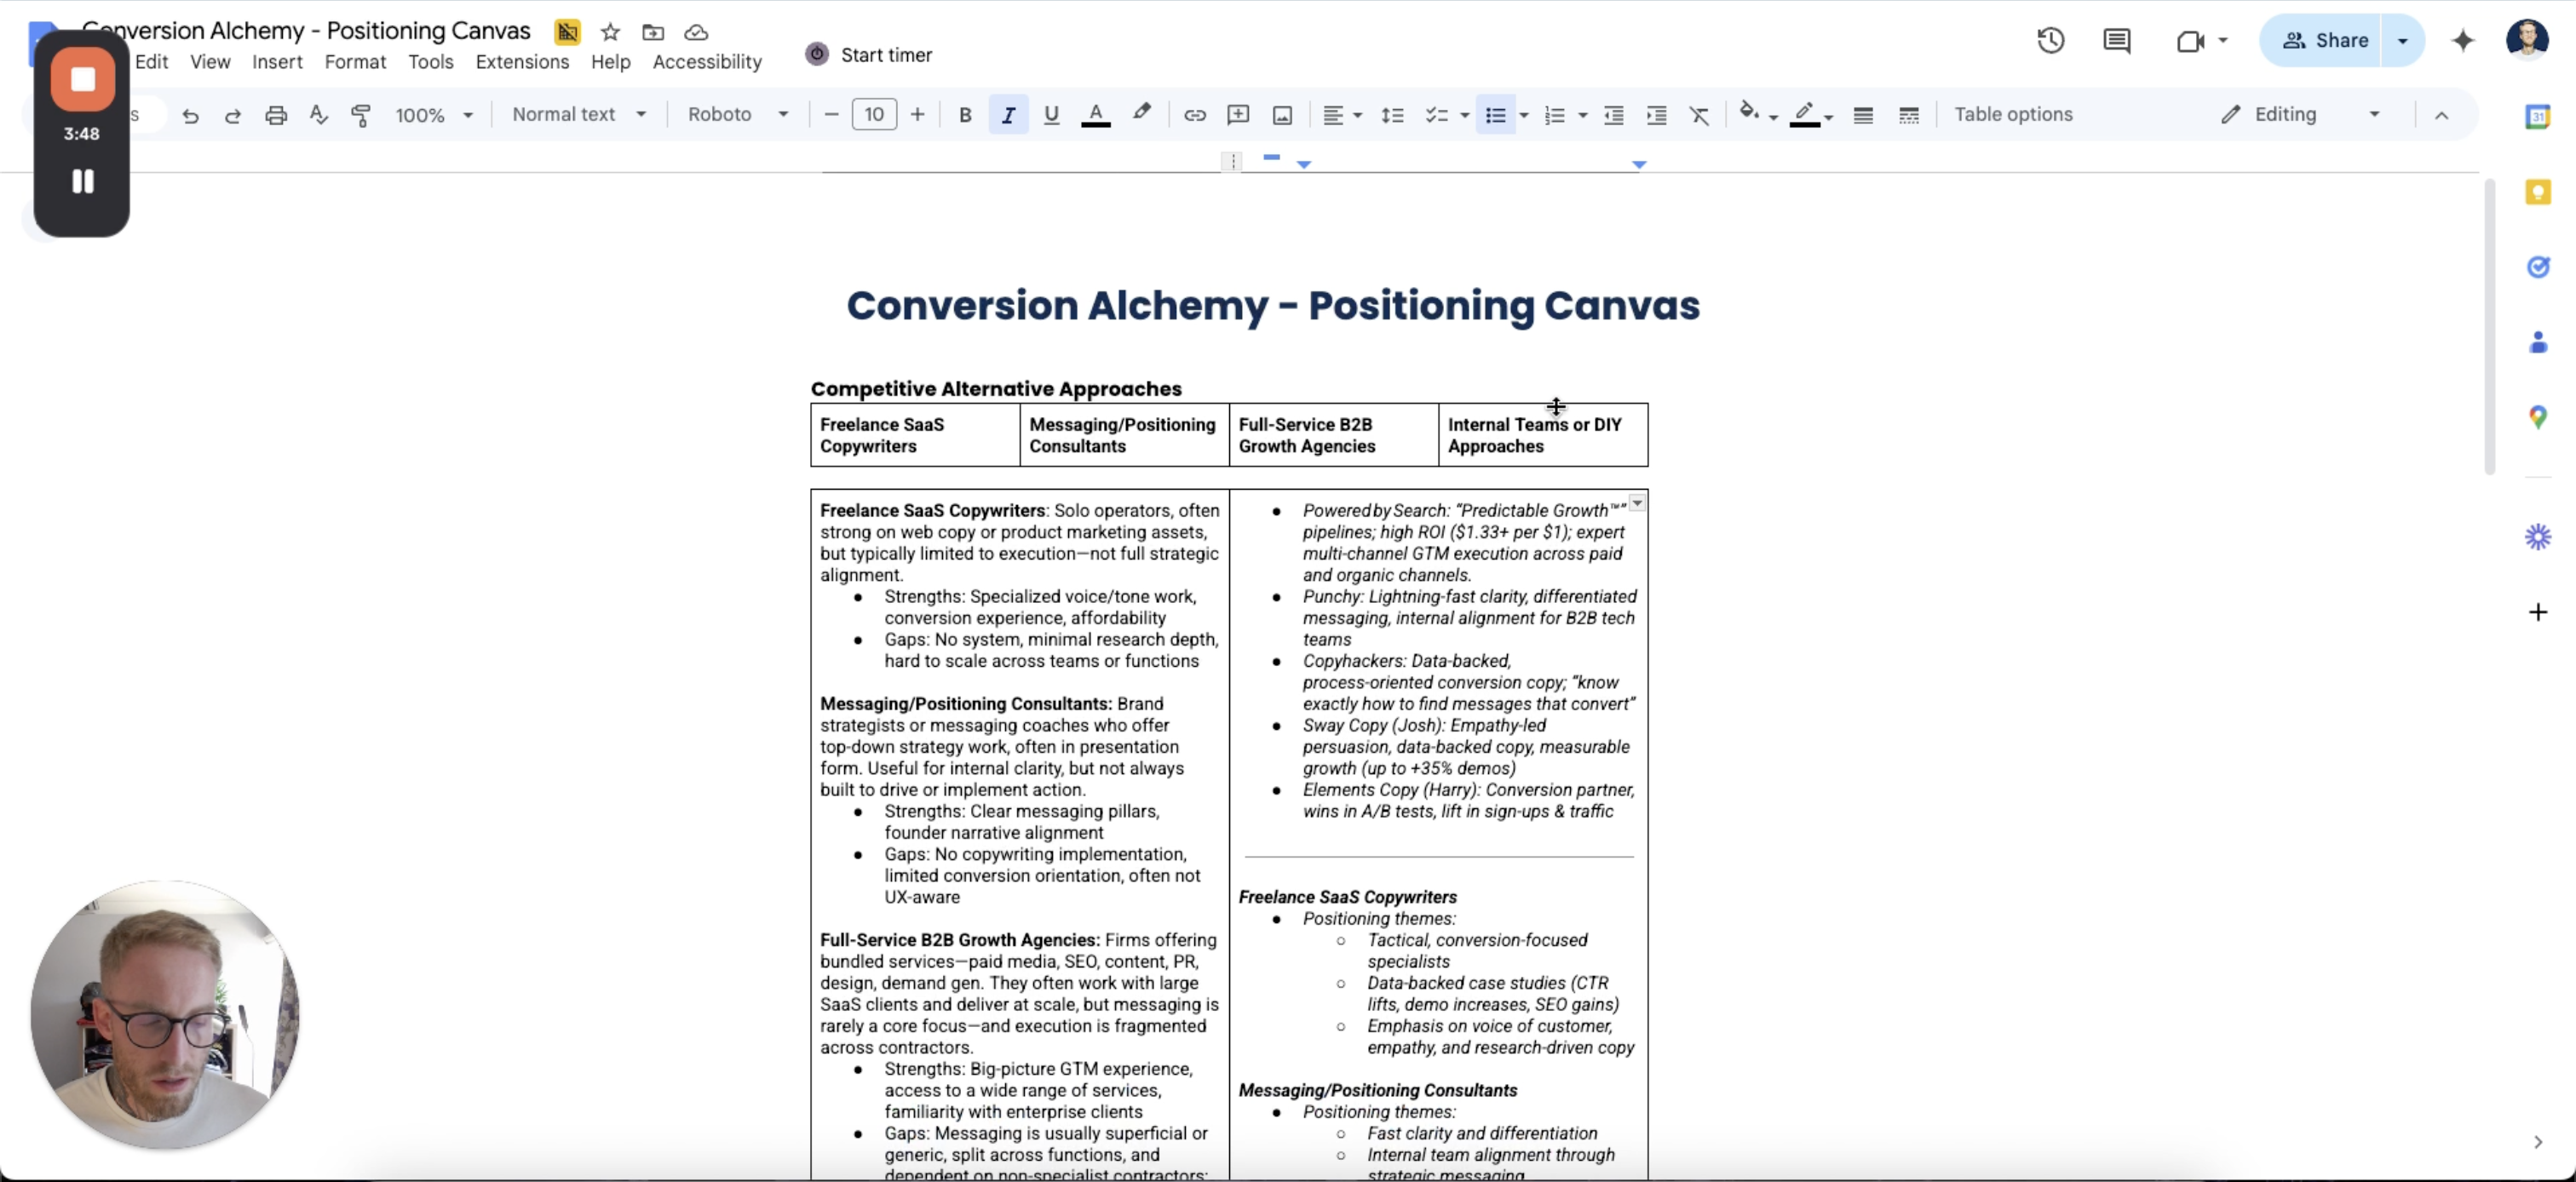Viewport: 2576px width, 1182px height.
Task: Click the Add comment toolbar icon
Action: pos(1238,115)
